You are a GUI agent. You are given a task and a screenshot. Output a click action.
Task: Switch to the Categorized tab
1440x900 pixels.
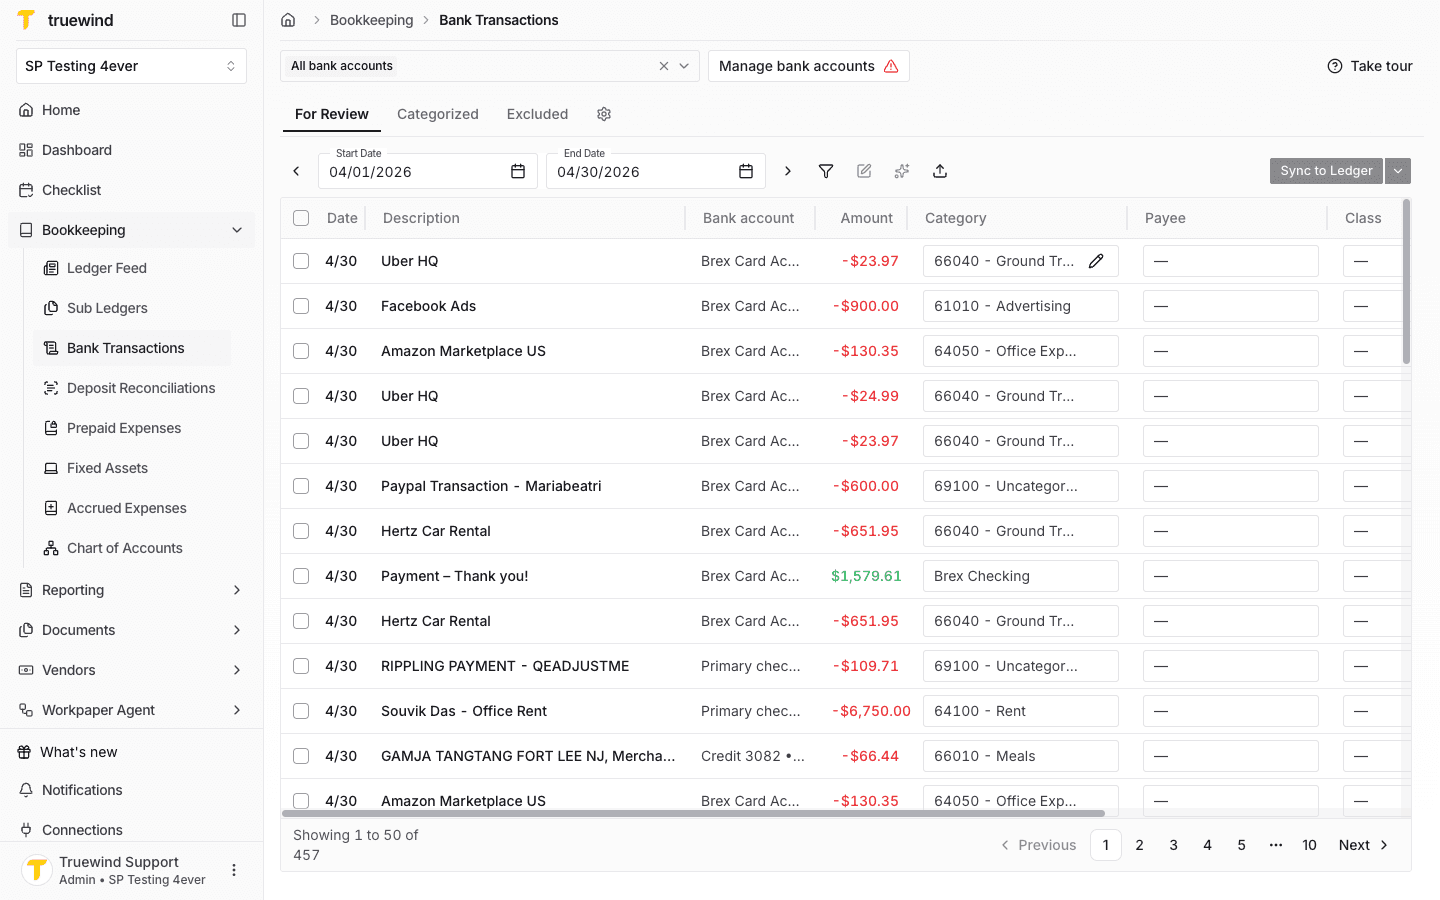click(x=438, y=114)
